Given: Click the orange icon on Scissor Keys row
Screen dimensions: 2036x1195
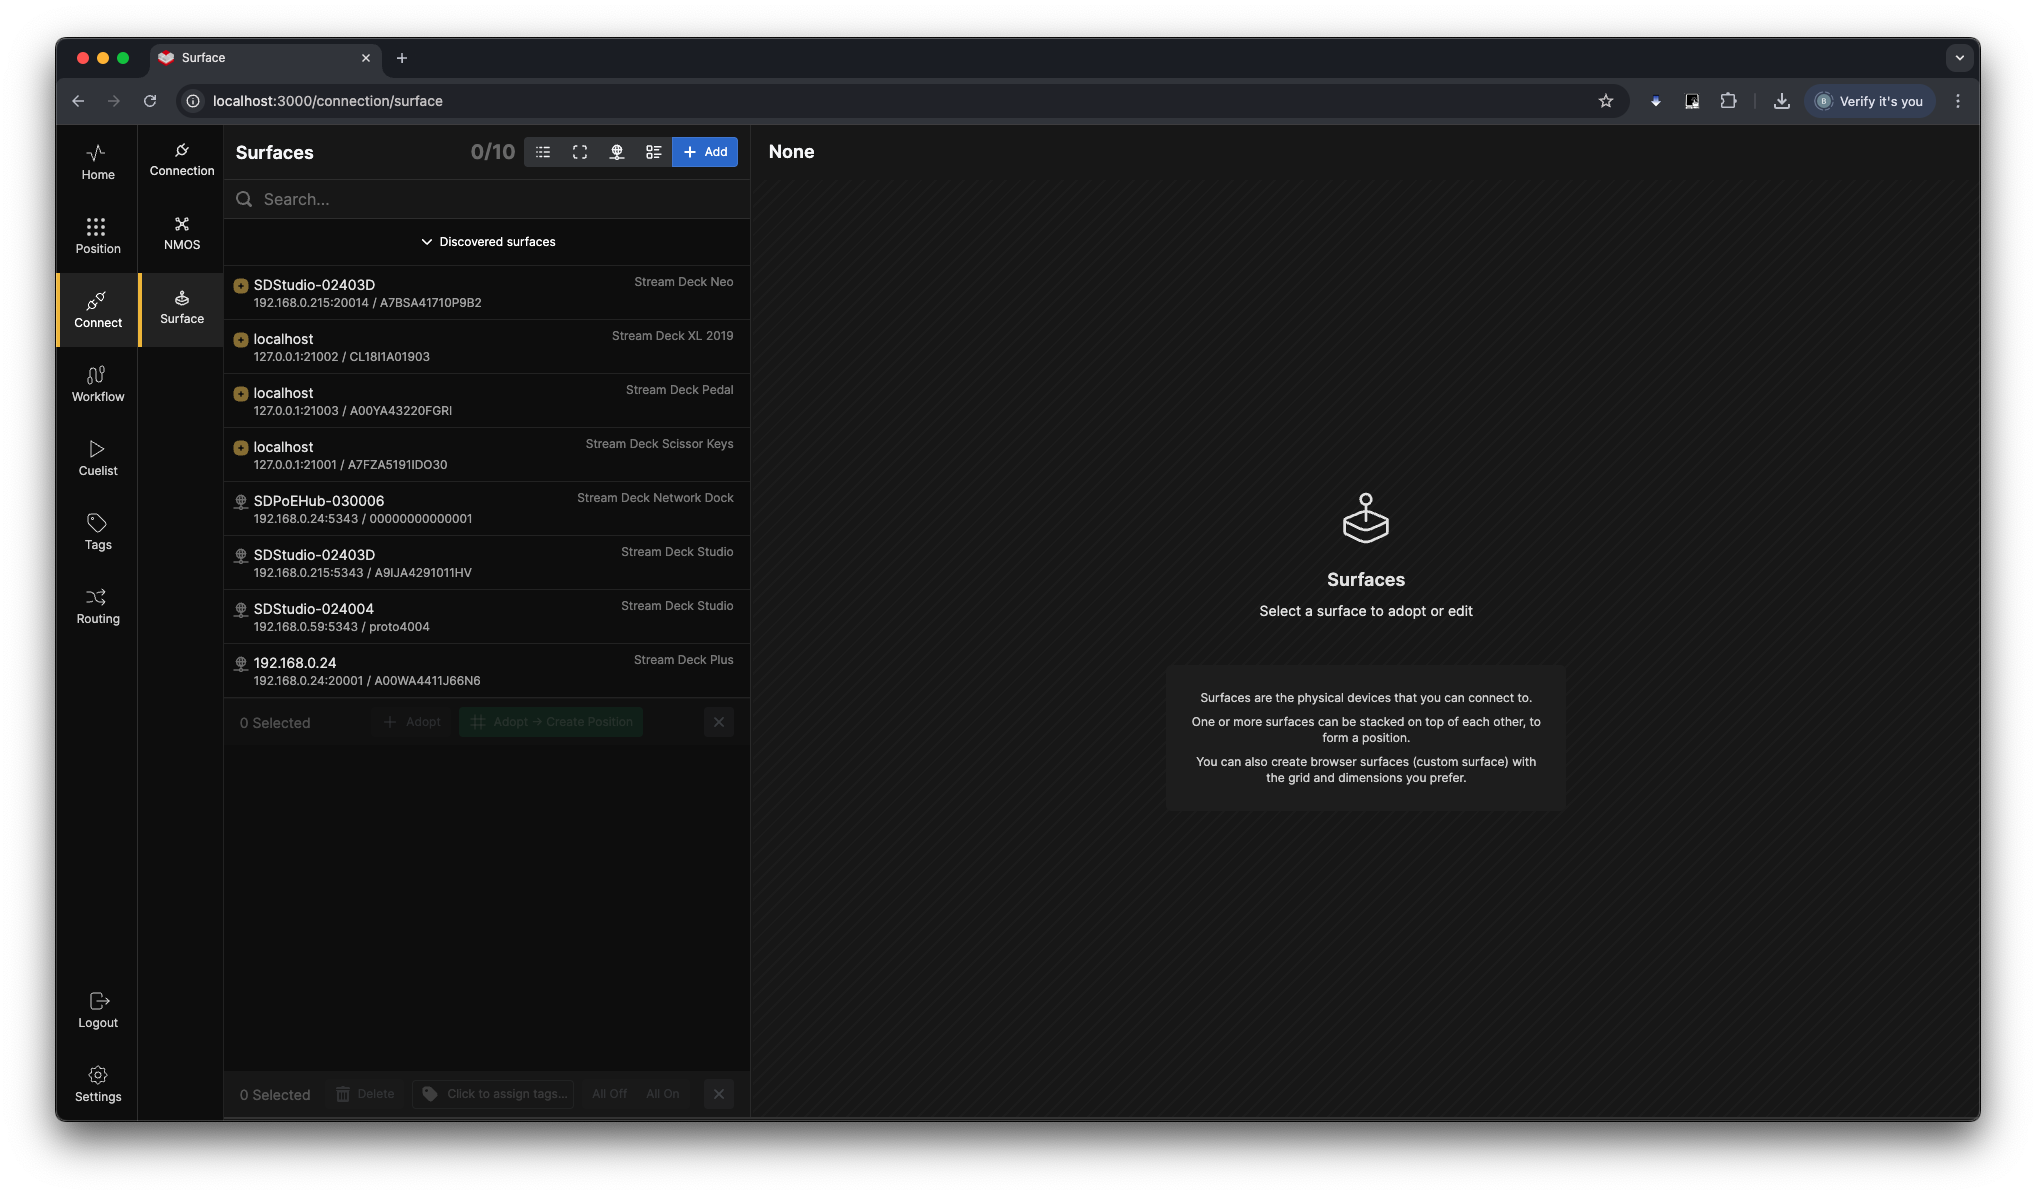Looking at the screenshot, I should (241, 448).
